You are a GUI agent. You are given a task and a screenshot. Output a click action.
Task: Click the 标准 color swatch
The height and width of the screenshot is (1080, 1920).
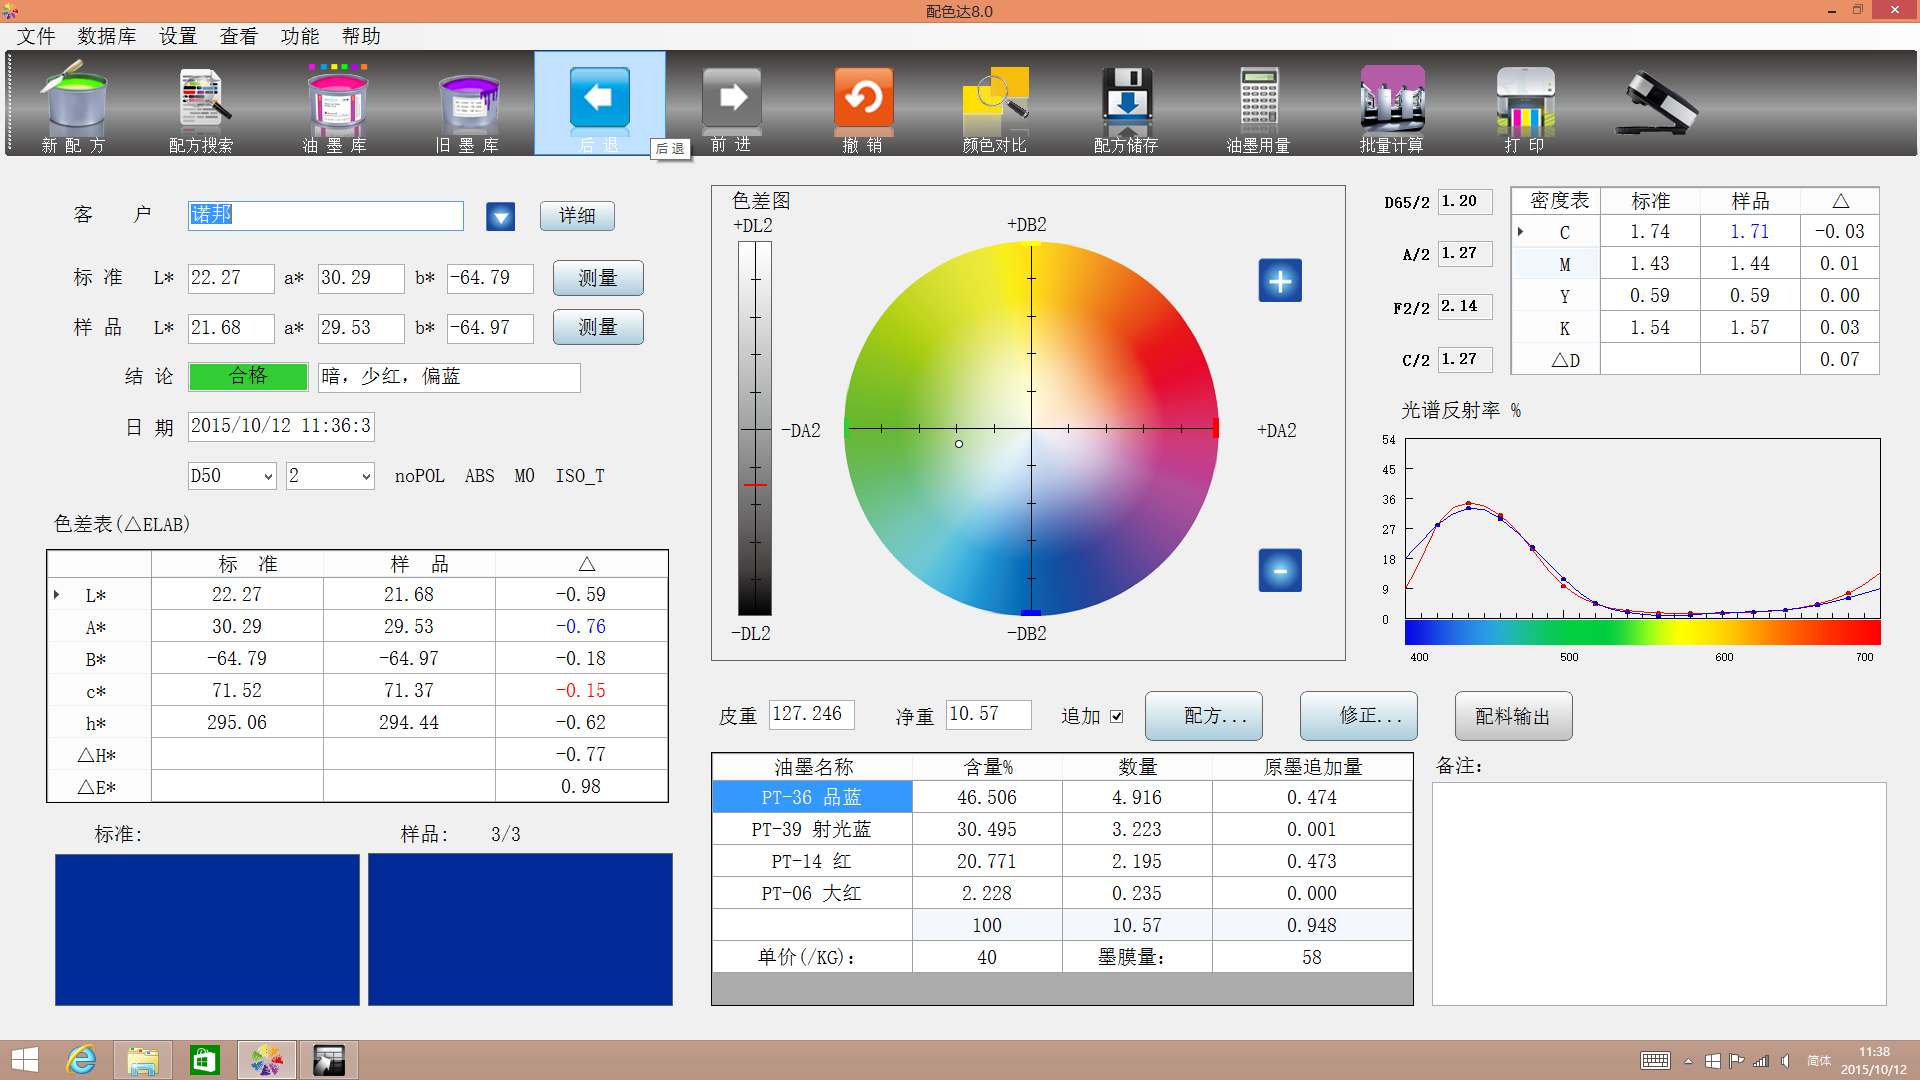[x=207, y=929]
